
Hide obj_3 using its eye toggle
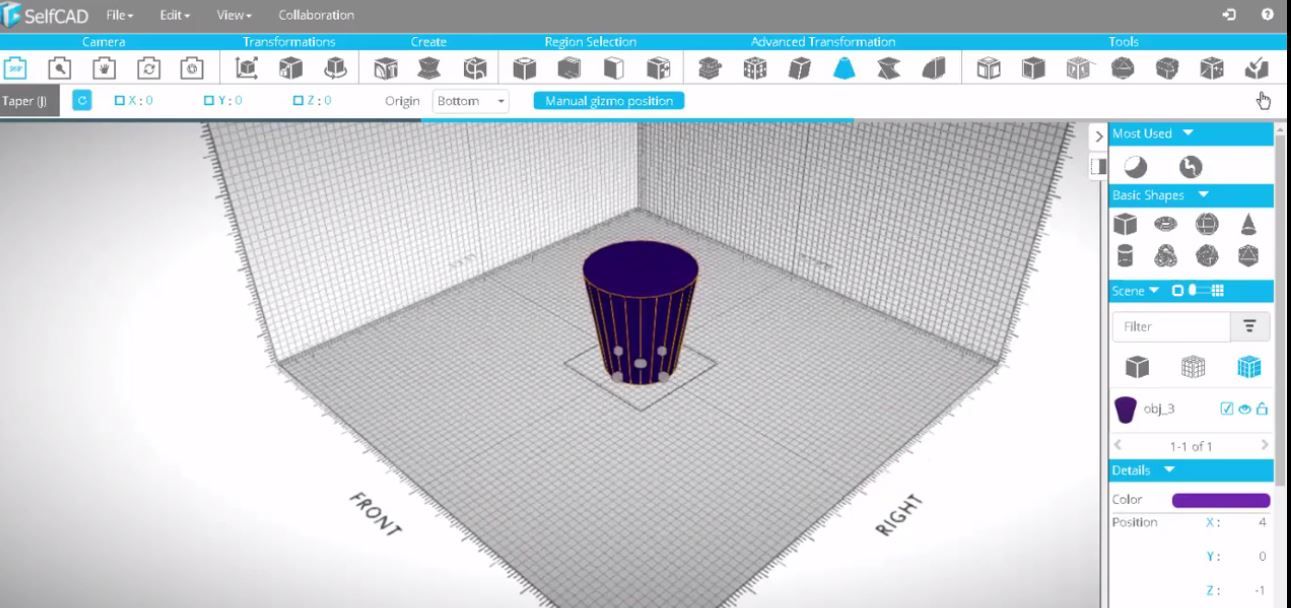(x=1246, y=408)
